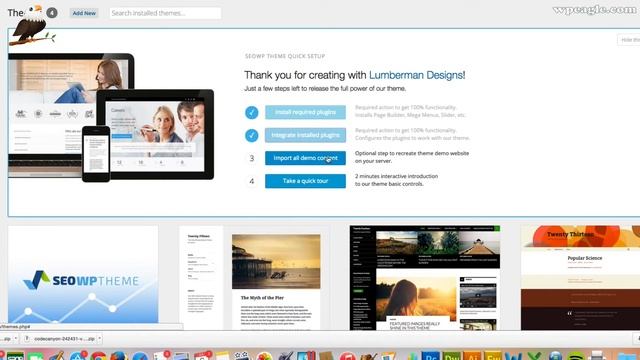Click the checkmark icon beside Install required plugins
The height and width of the screenshot is (360, 640).
tap(251, 112)
